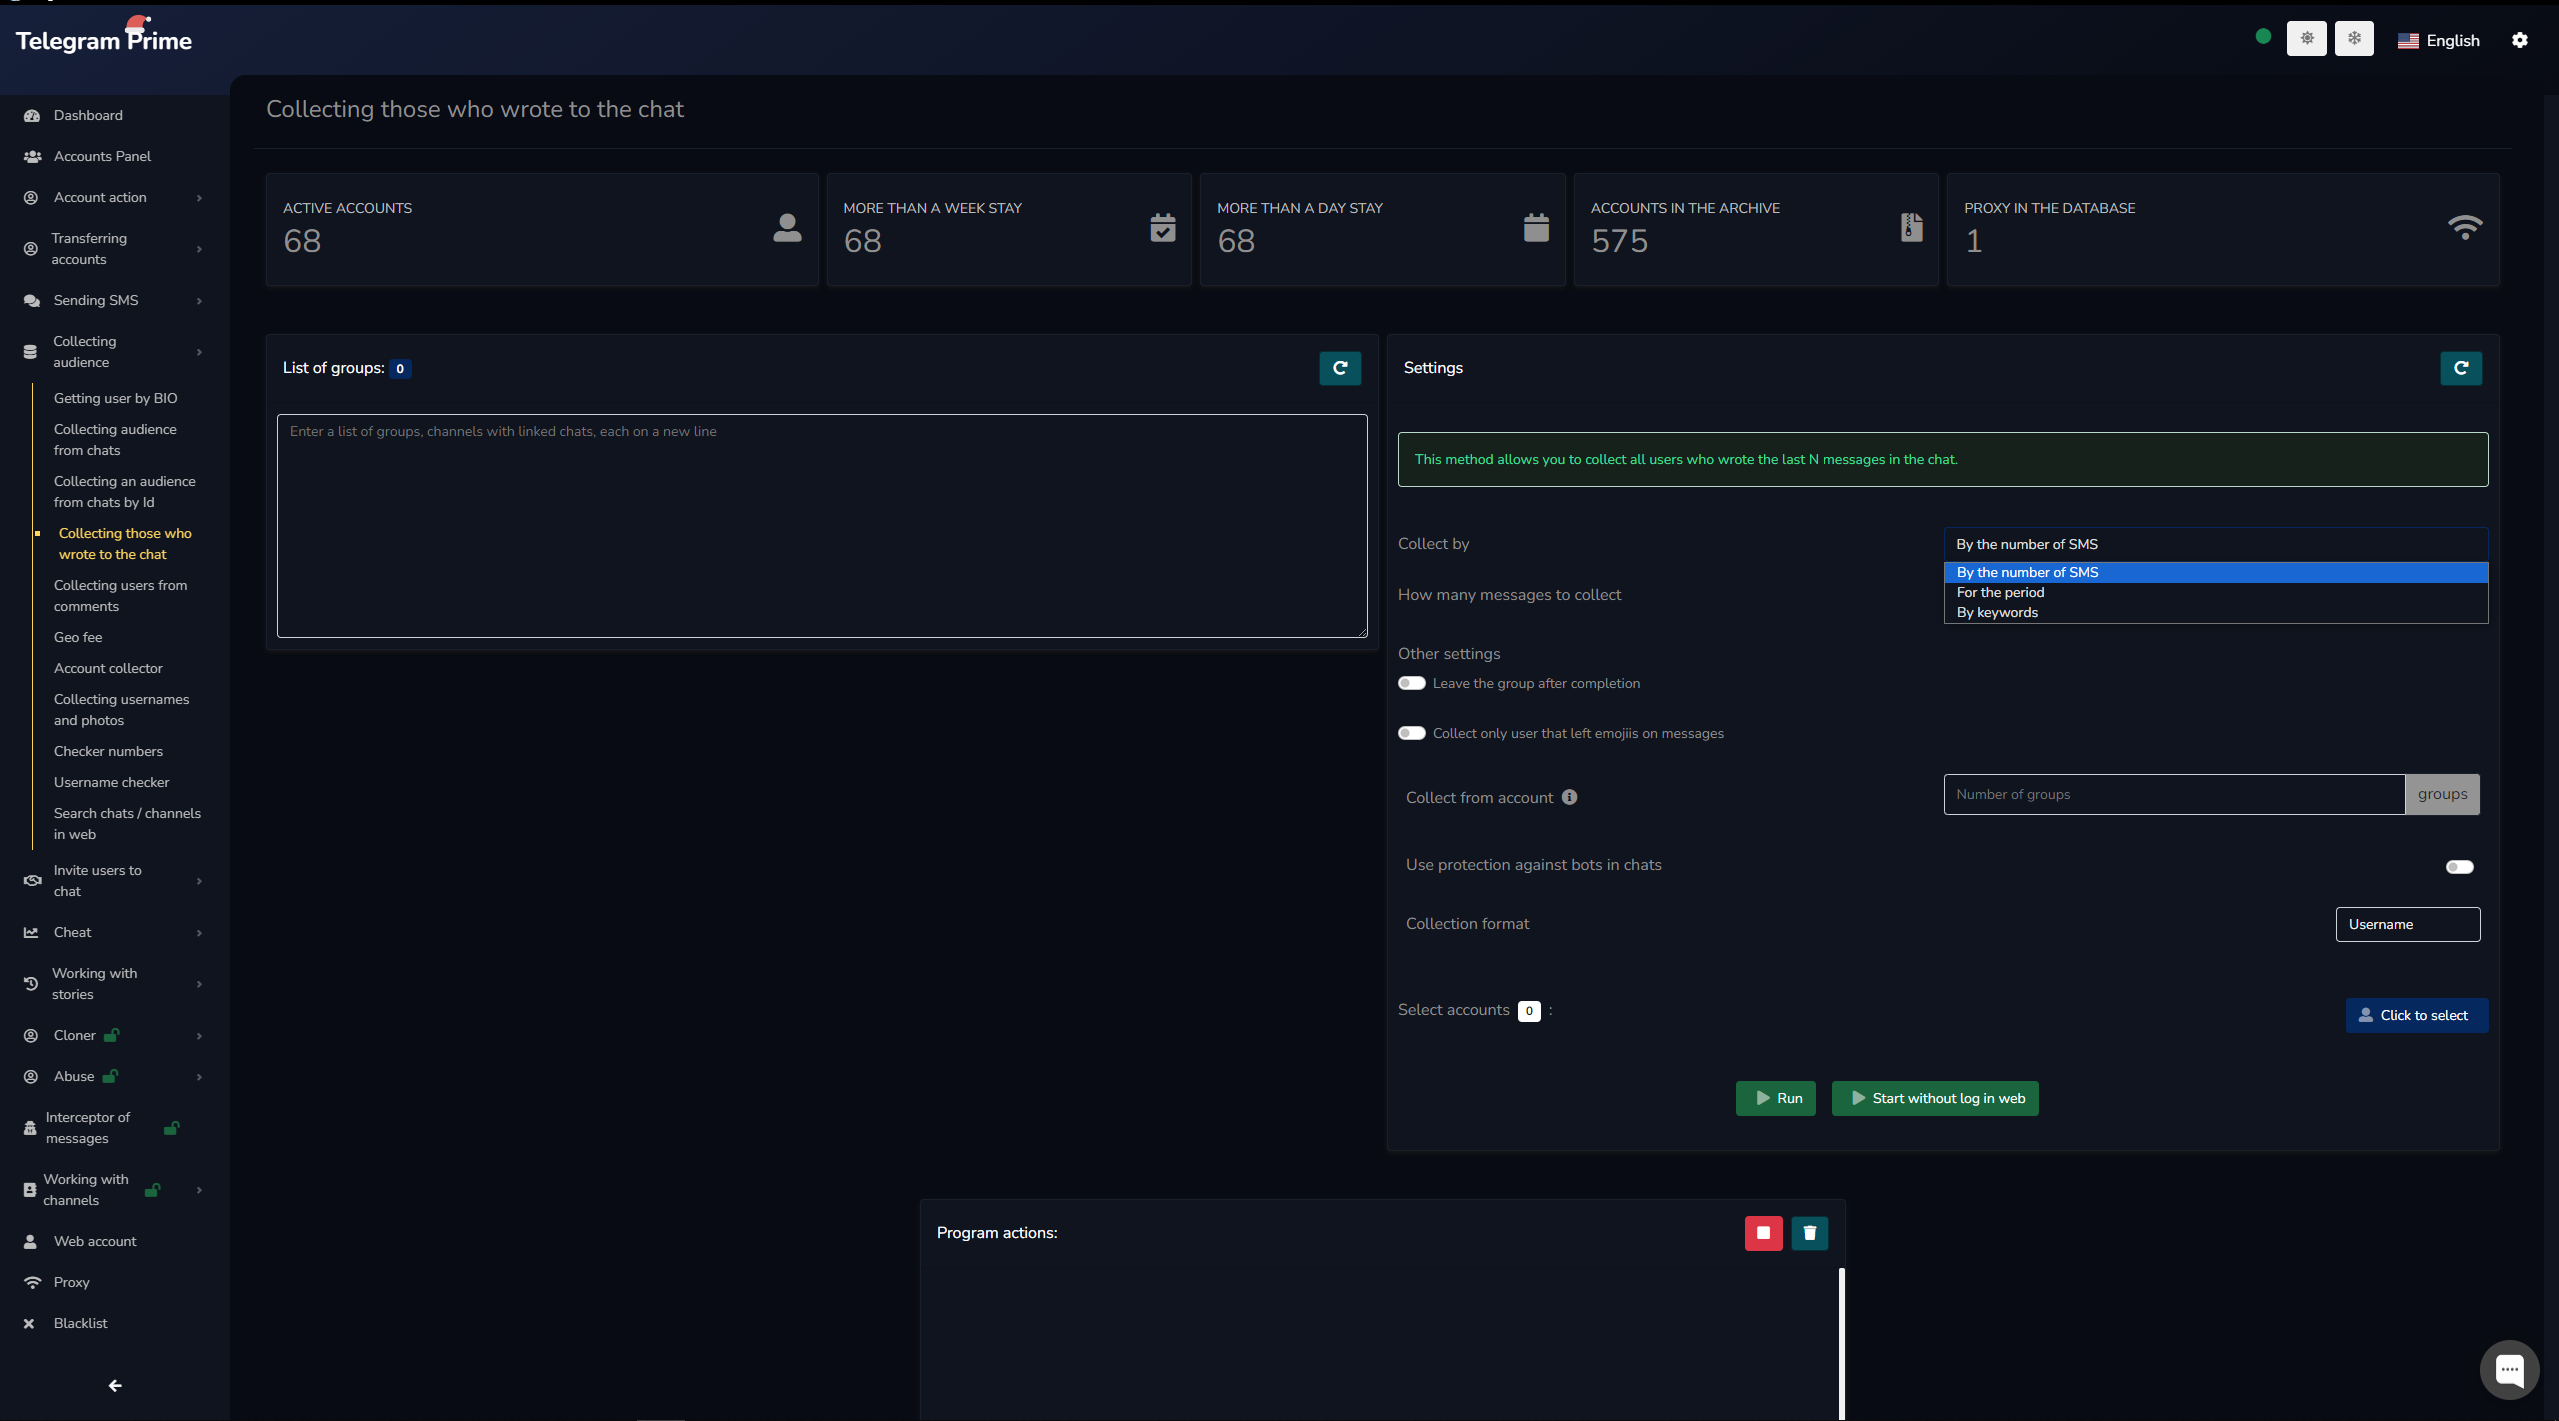Clear program actions with trash icon

pyautogui.click(x=1809, y=1233)
